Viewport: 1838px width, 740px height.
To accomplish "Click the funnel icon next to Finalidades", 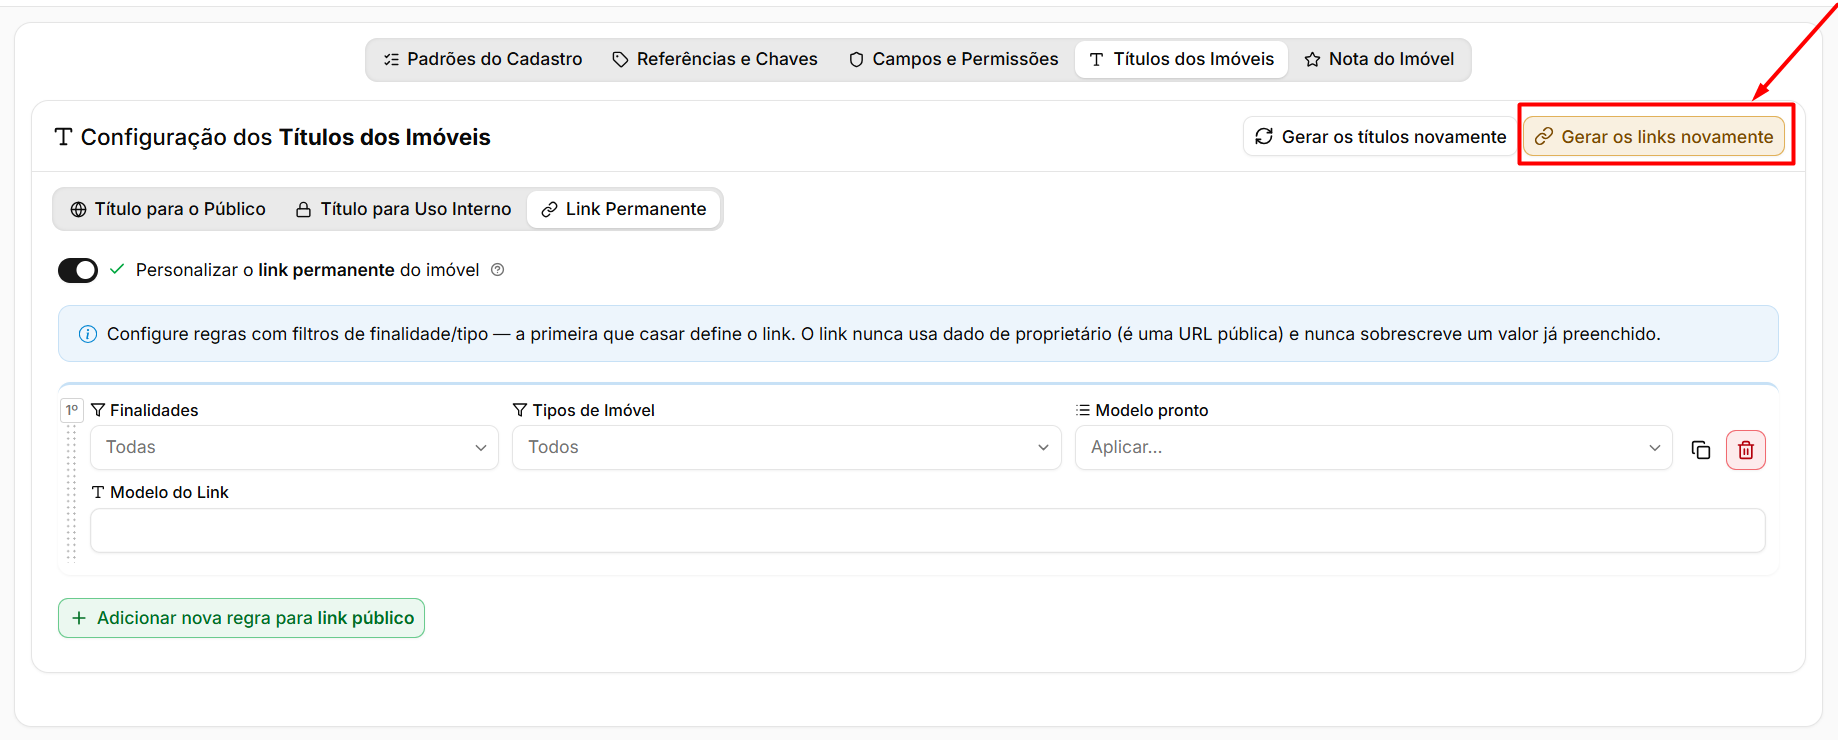I will [98, 410].
